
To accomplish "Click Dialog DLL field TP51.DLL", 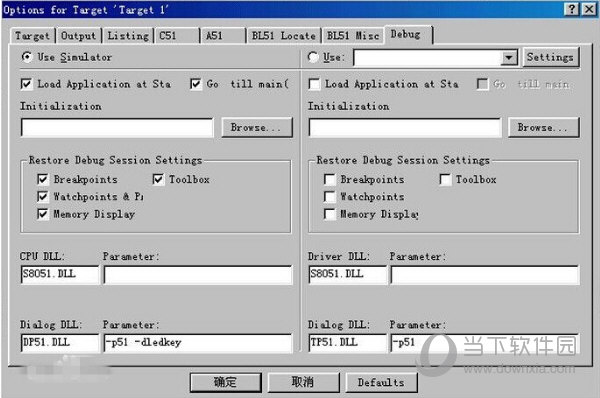I will [347, 343].
